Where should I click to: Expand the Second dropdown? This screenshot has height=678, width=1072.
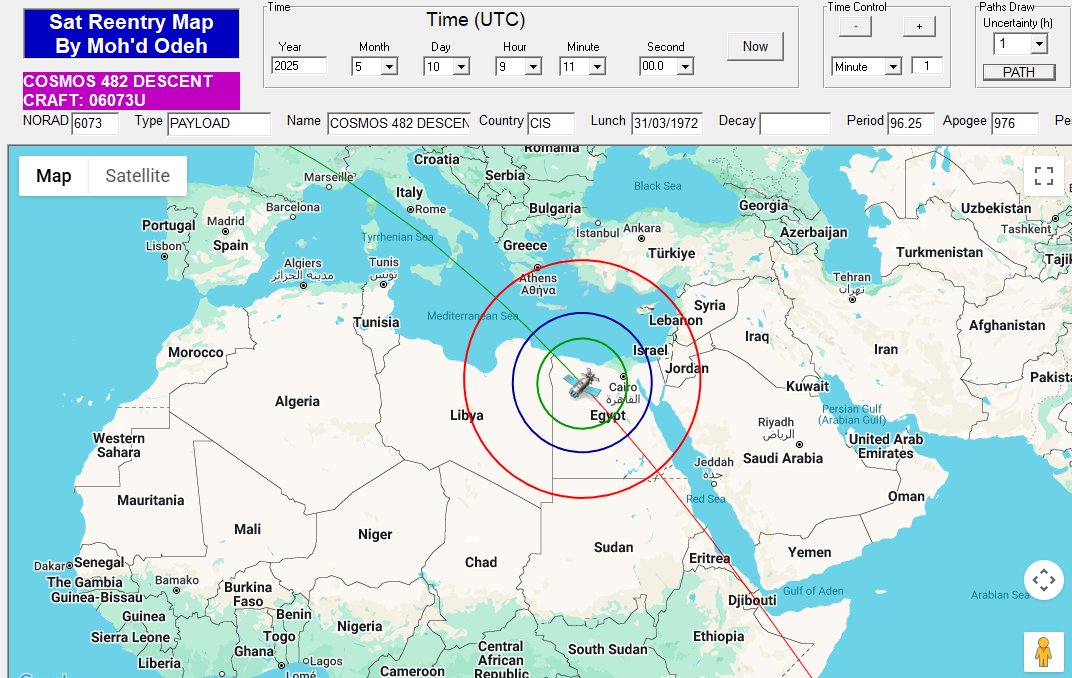pos(685,67)
